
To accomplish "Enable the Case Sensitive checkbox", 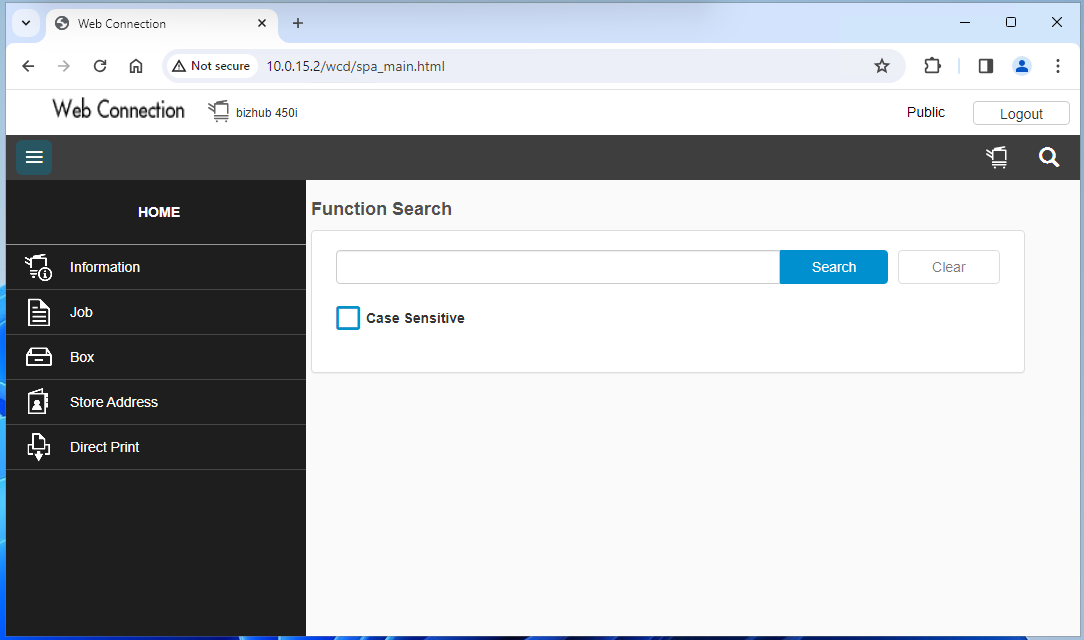I will click(347, 317).
